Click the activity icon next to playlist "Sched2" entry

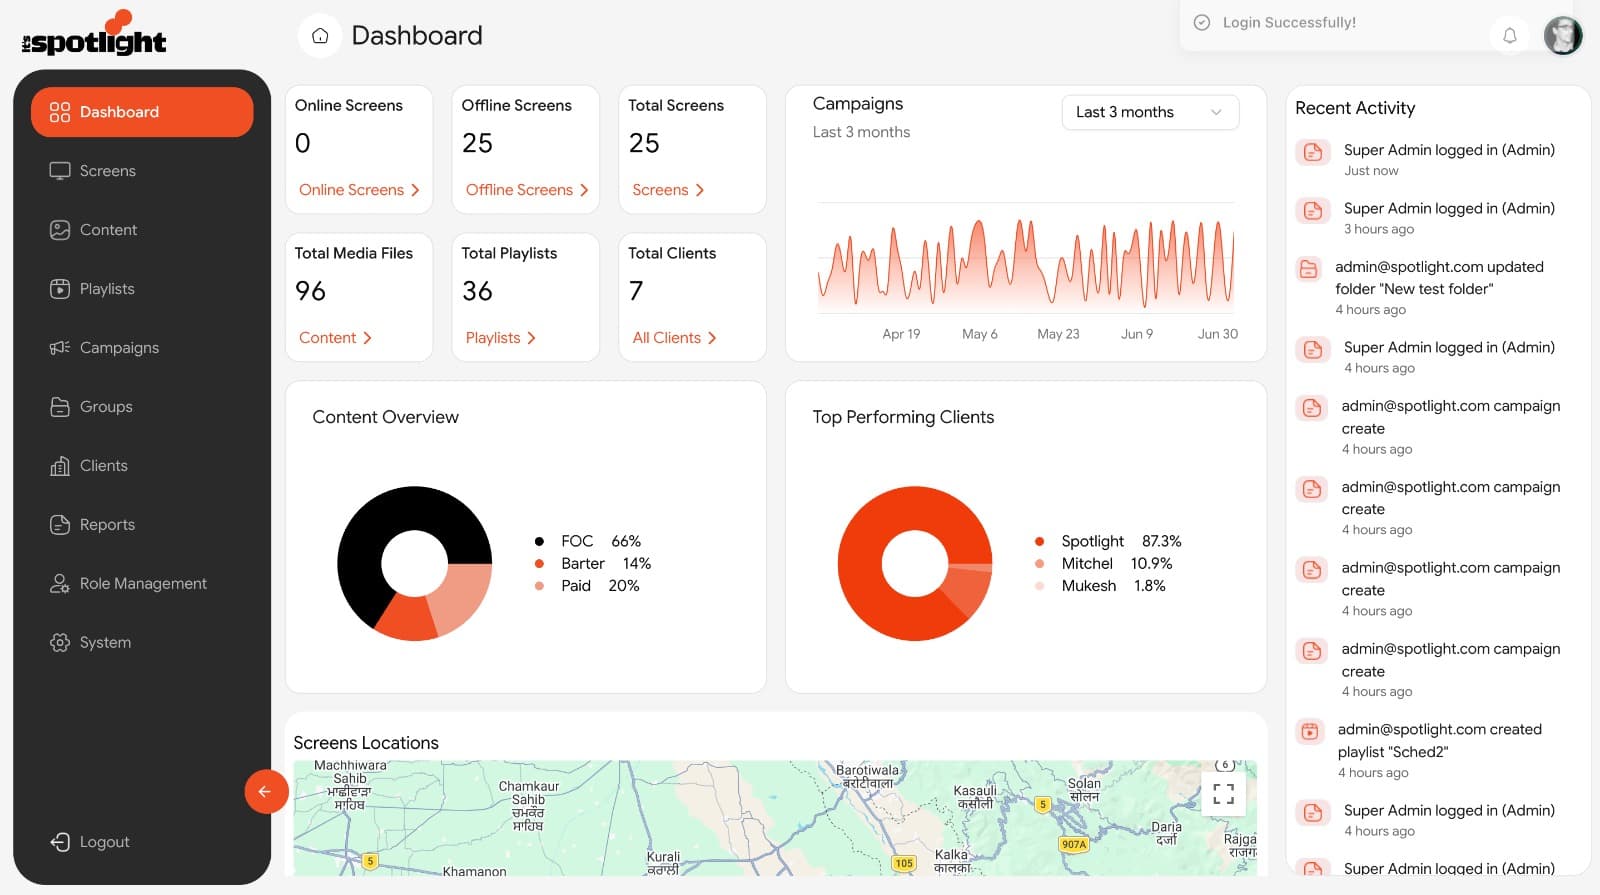tap(1310, 732)
